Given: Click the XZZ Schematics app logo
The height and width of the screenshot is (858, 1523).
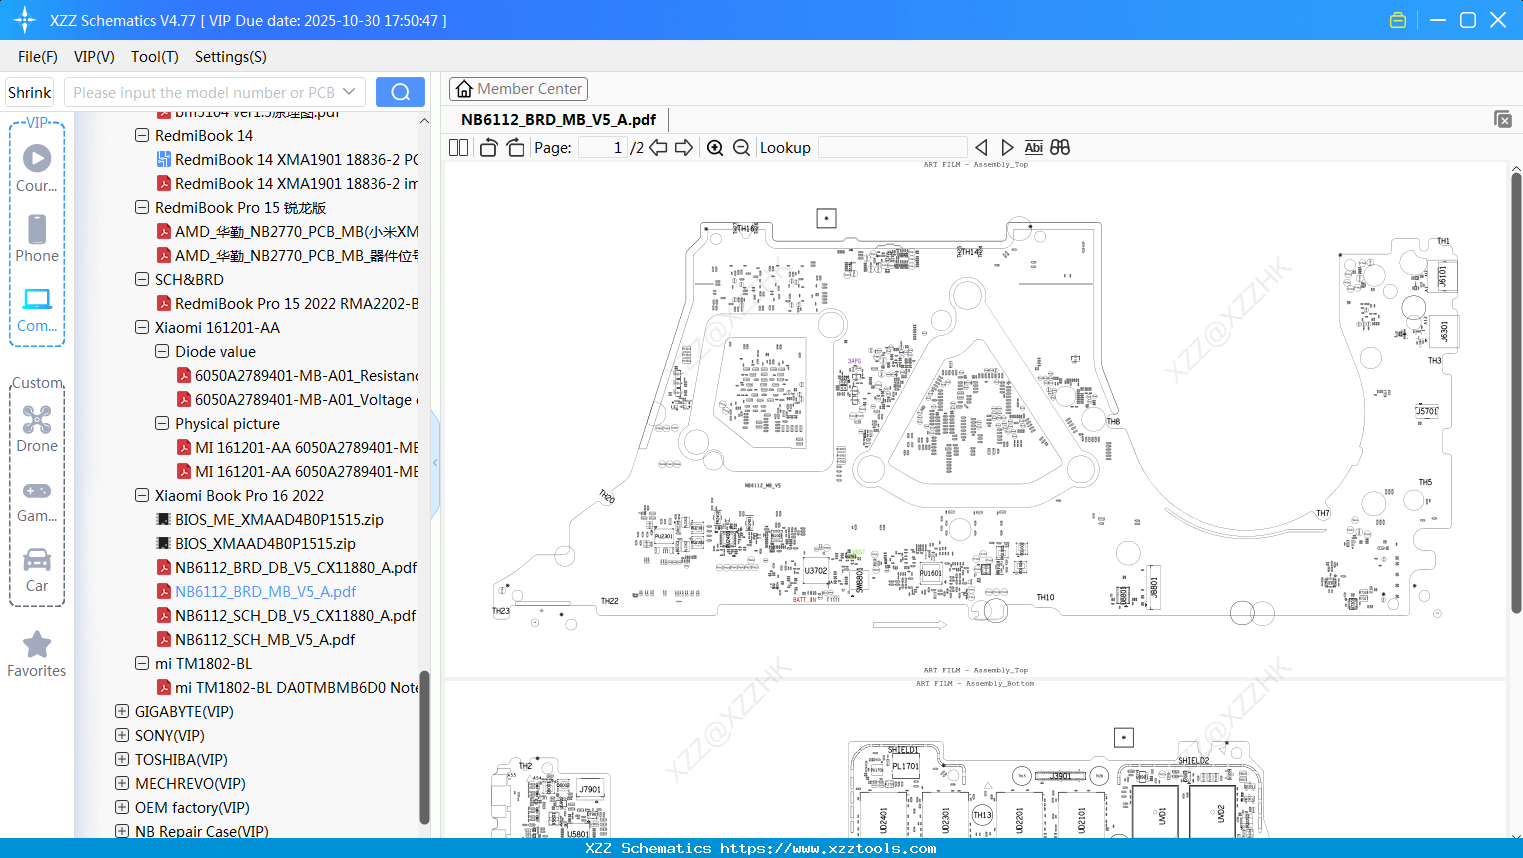Looking at the screenshot, I should [x=25, y=20].
